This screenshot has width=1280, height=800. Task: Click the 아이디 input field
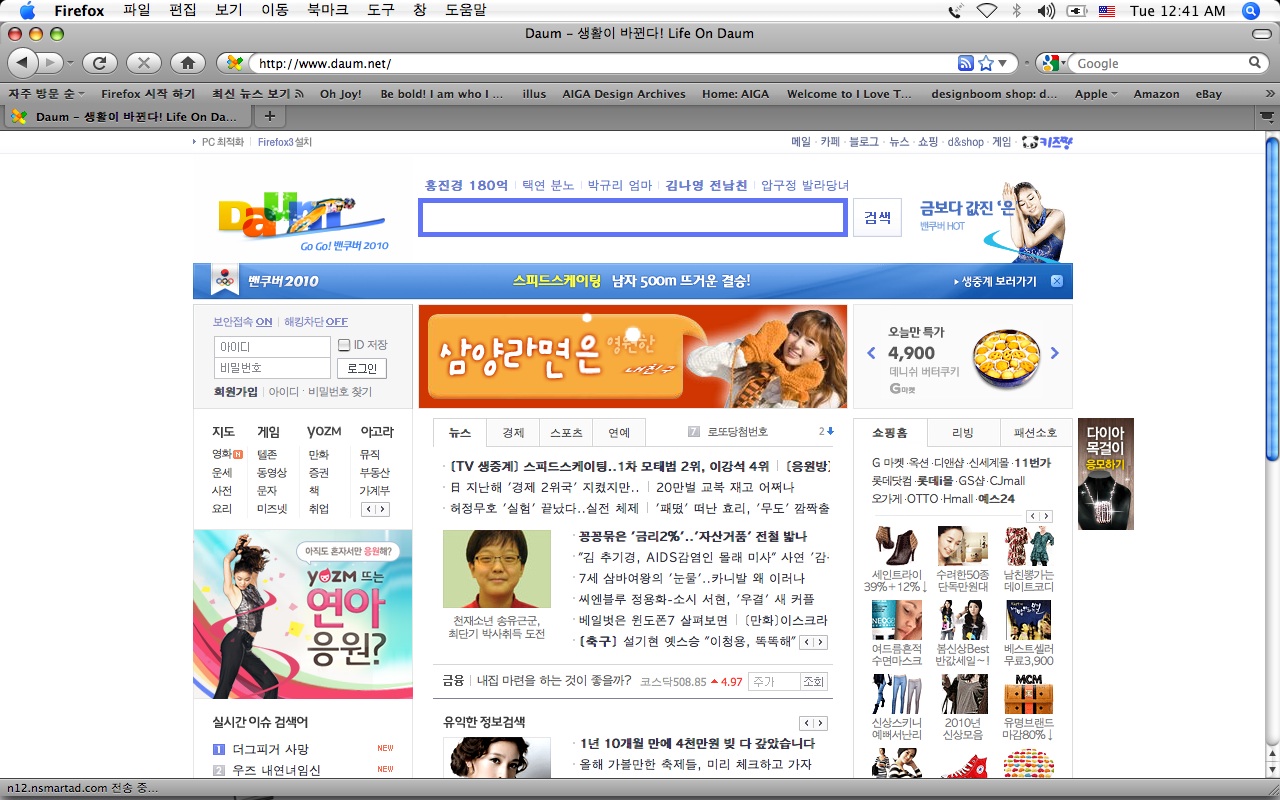click(x=272, y=347)
